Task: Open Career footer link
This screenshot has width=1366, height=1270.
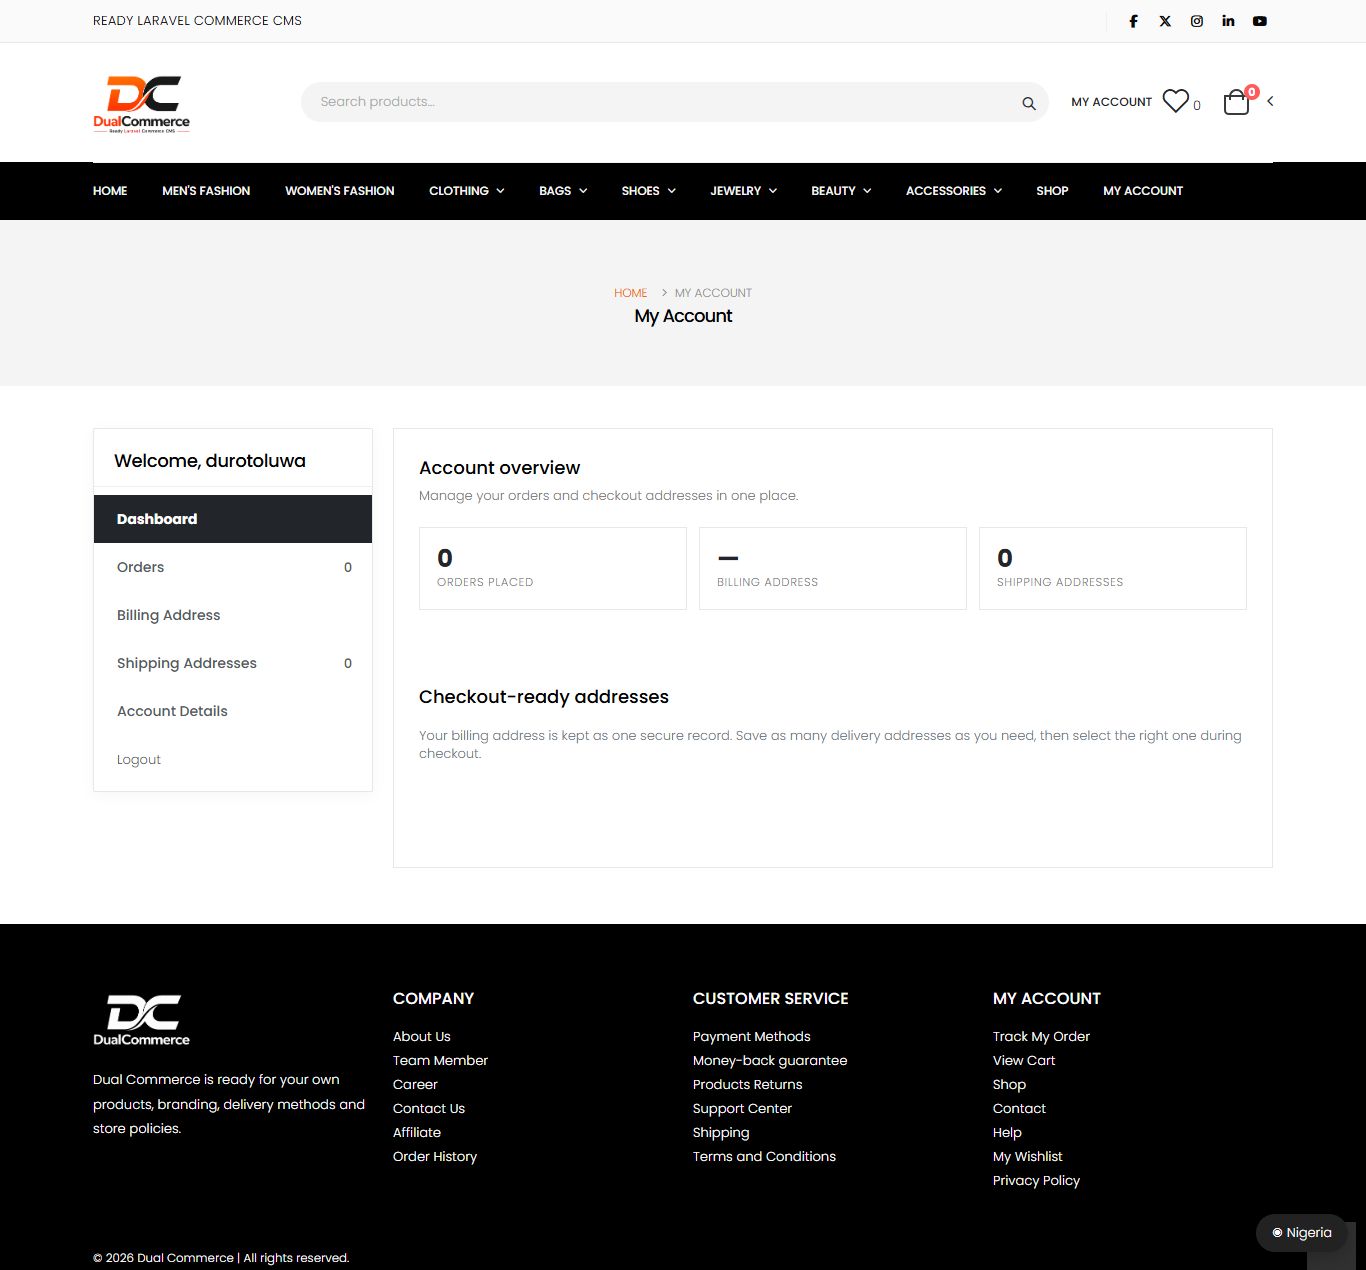Action: [415, 1085]
